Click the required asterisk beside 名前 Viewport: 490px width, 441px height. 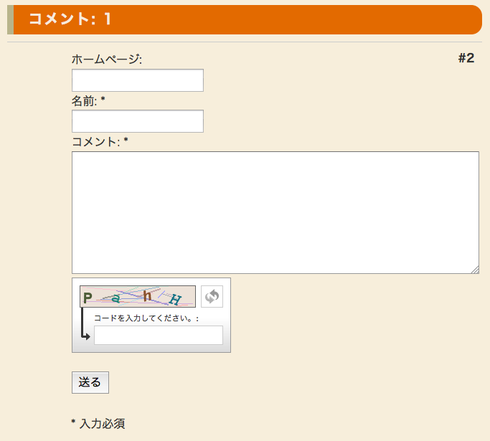[x=103, y=99]
